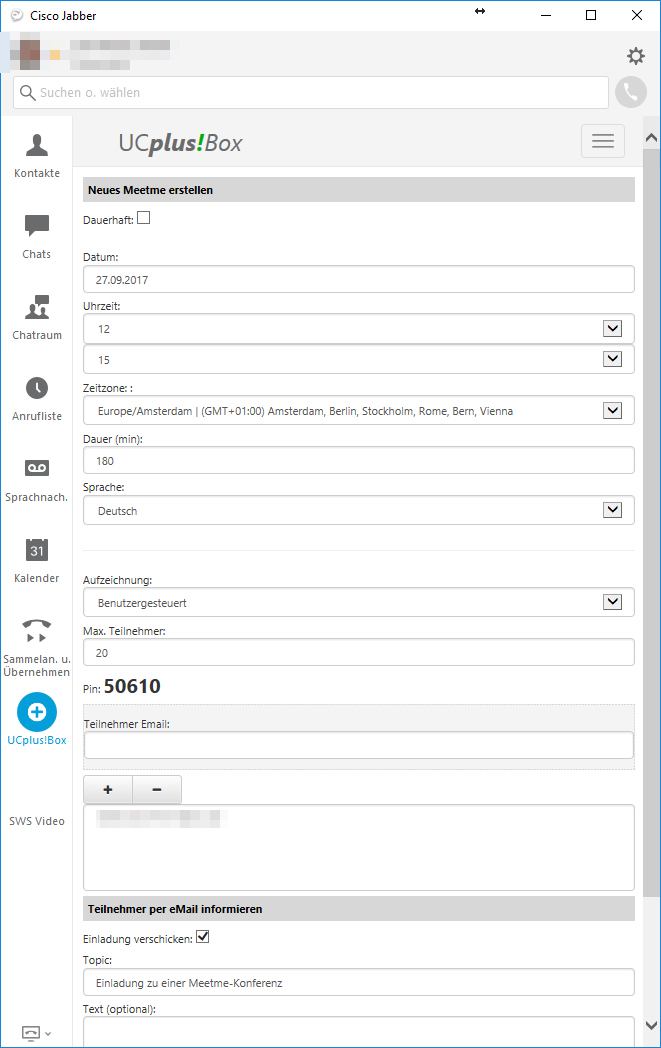
Task: Remove participant with minus button
Action: 157,789
